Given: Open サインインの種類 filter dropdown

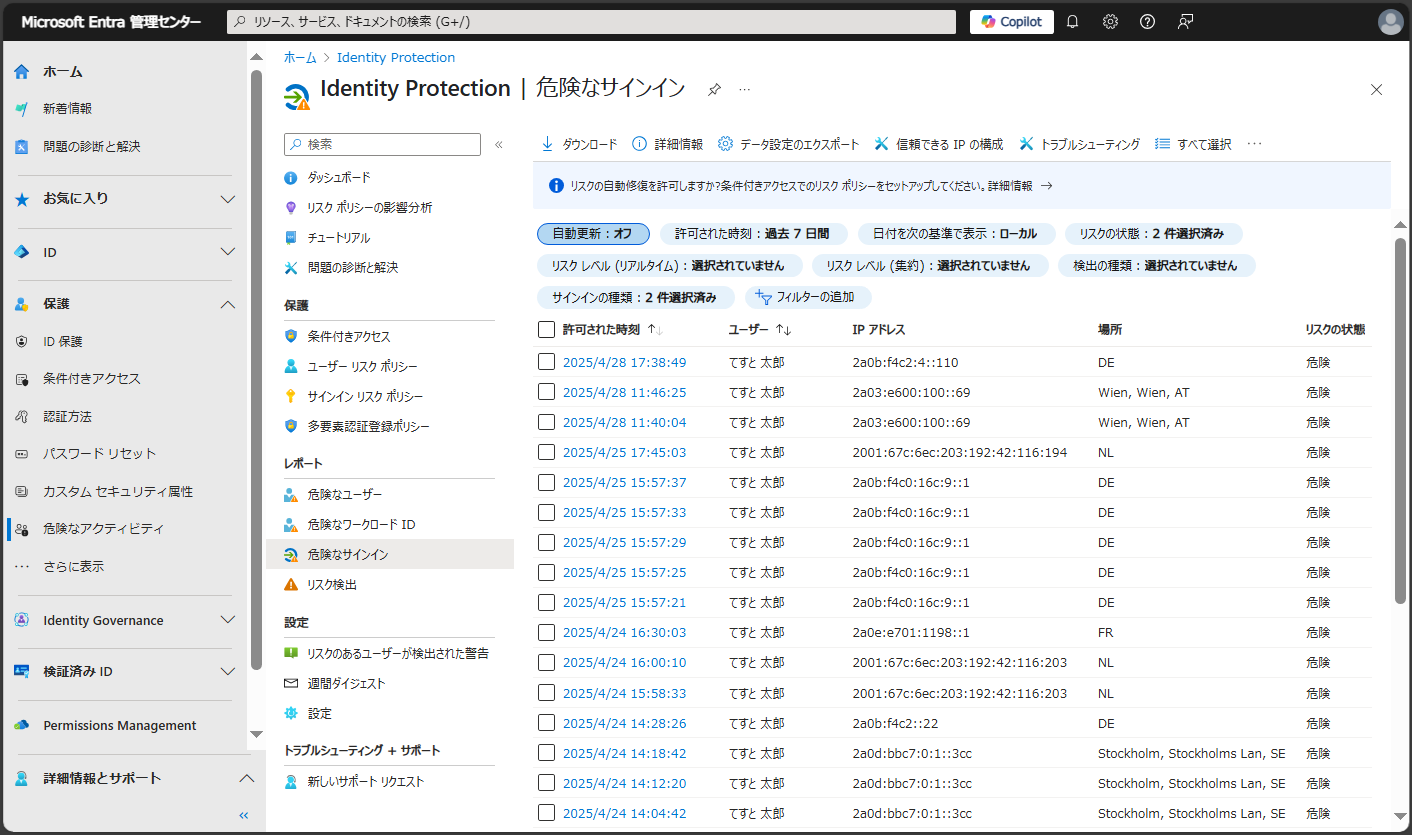Looking at the screenshot, I should click(636, 297).
